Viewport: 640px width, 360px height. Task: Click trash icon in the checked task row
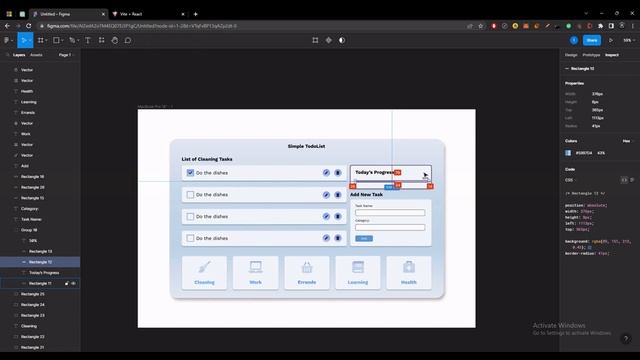pyautogui.click(x=338, y=173)
